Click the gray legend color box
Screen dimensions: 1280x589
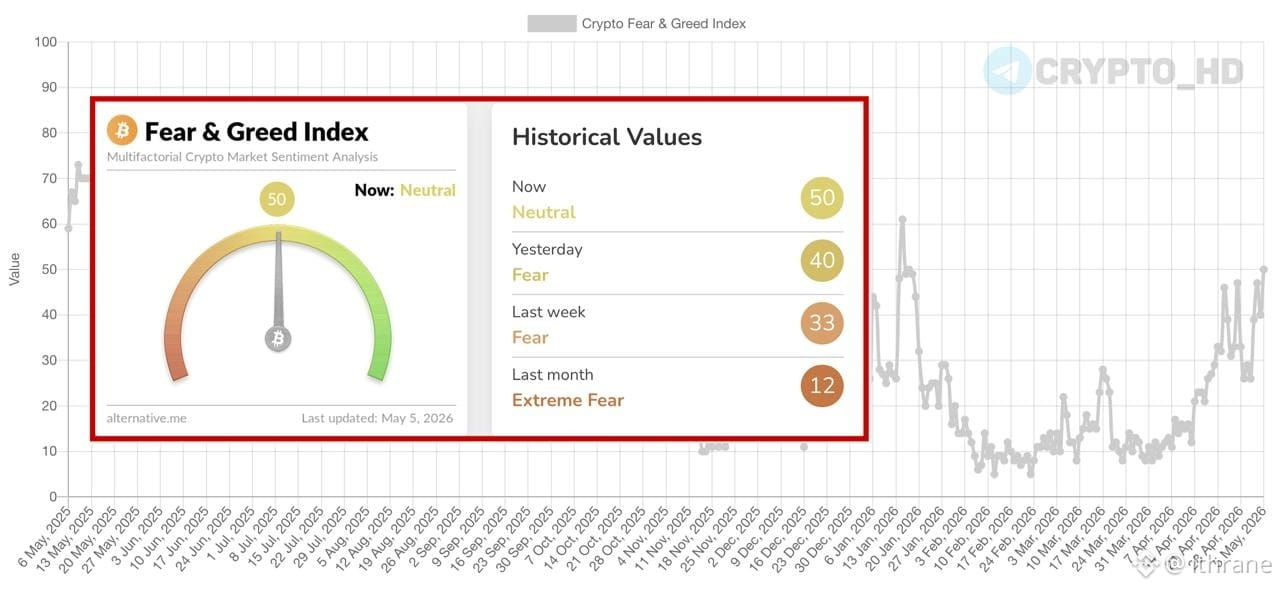tap(552, 23)
